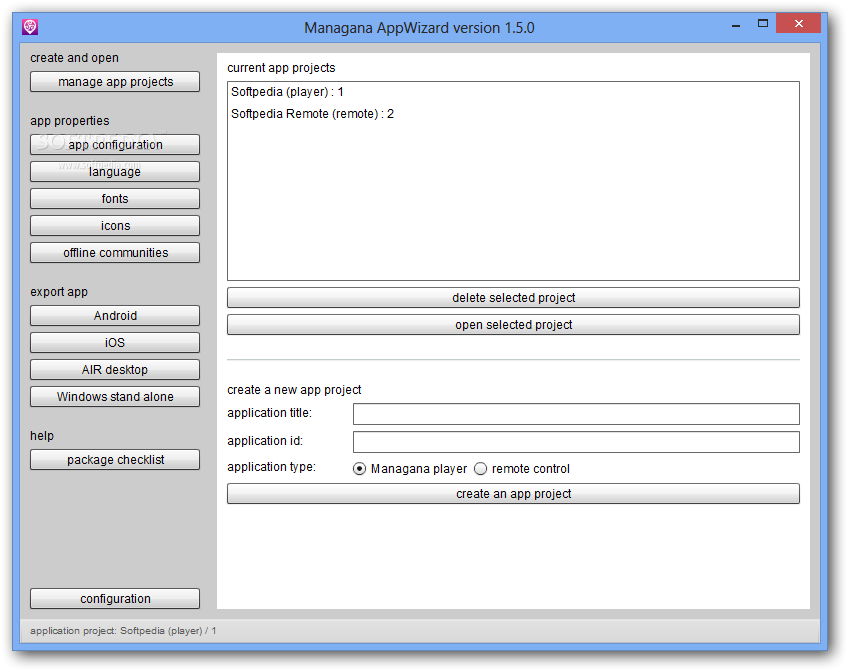Select Softpedia Remote (remote) : 2 project
The image size is (848, 671).
(513, 114)
